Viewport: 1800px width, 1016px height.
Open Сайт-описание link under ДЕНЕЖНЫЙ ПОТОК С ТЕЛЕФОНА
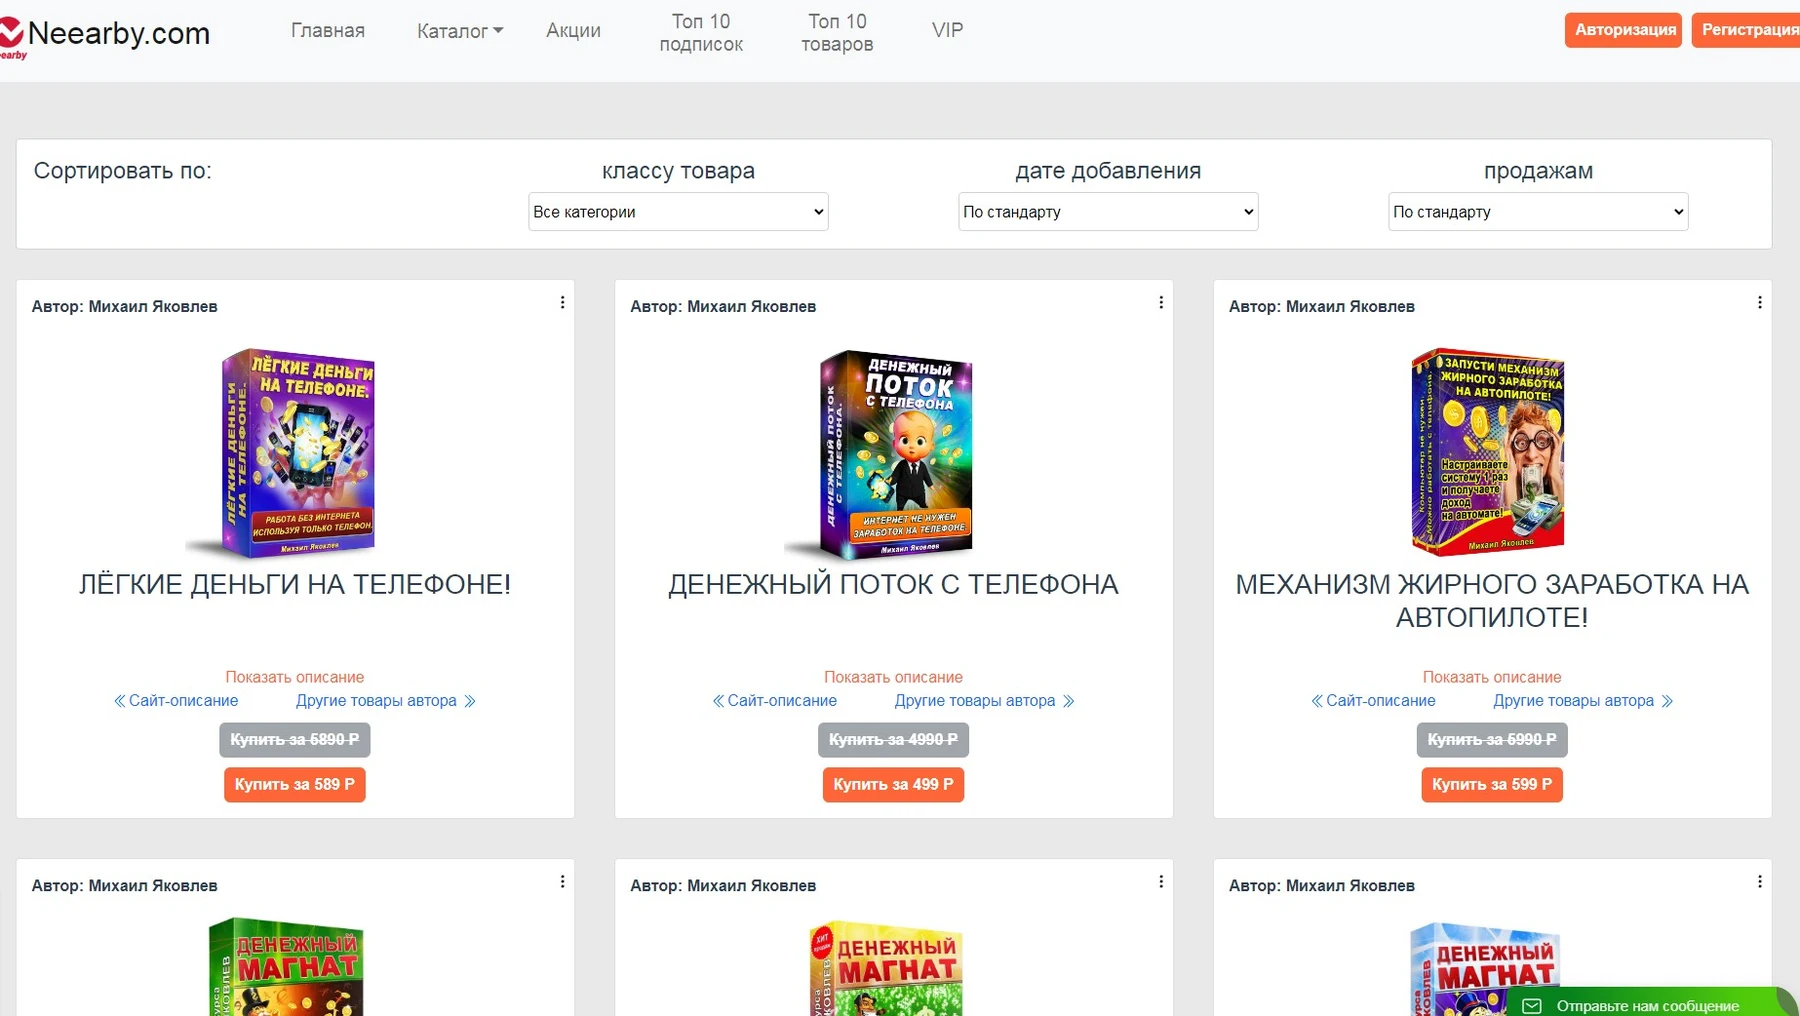coord(775,701)
